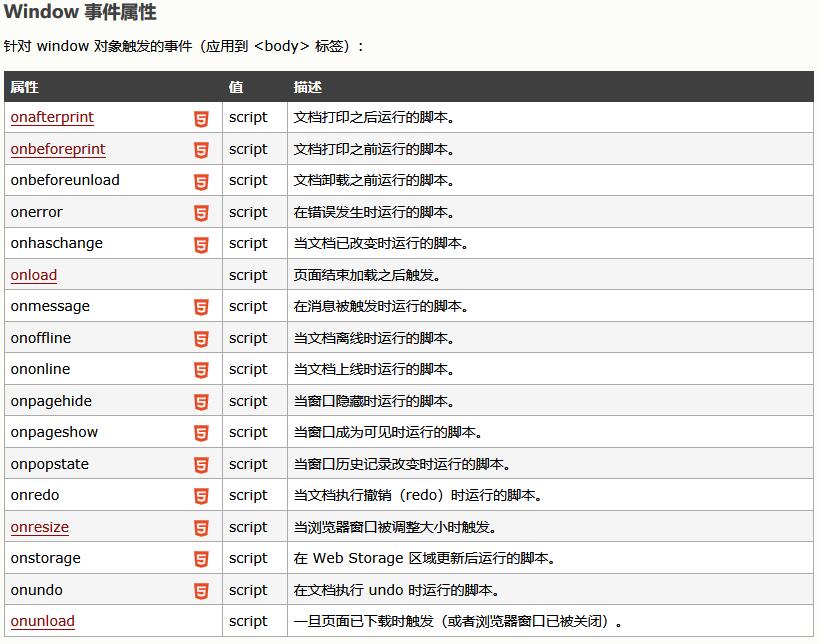
Task: Click script value in onerror row
Action: 248,212
